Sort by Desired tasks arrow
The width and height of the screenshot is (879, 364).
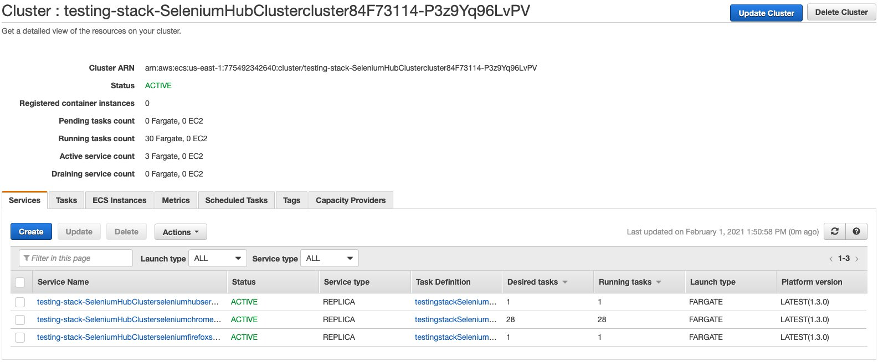pyautogui.click(x=565, y=282)
